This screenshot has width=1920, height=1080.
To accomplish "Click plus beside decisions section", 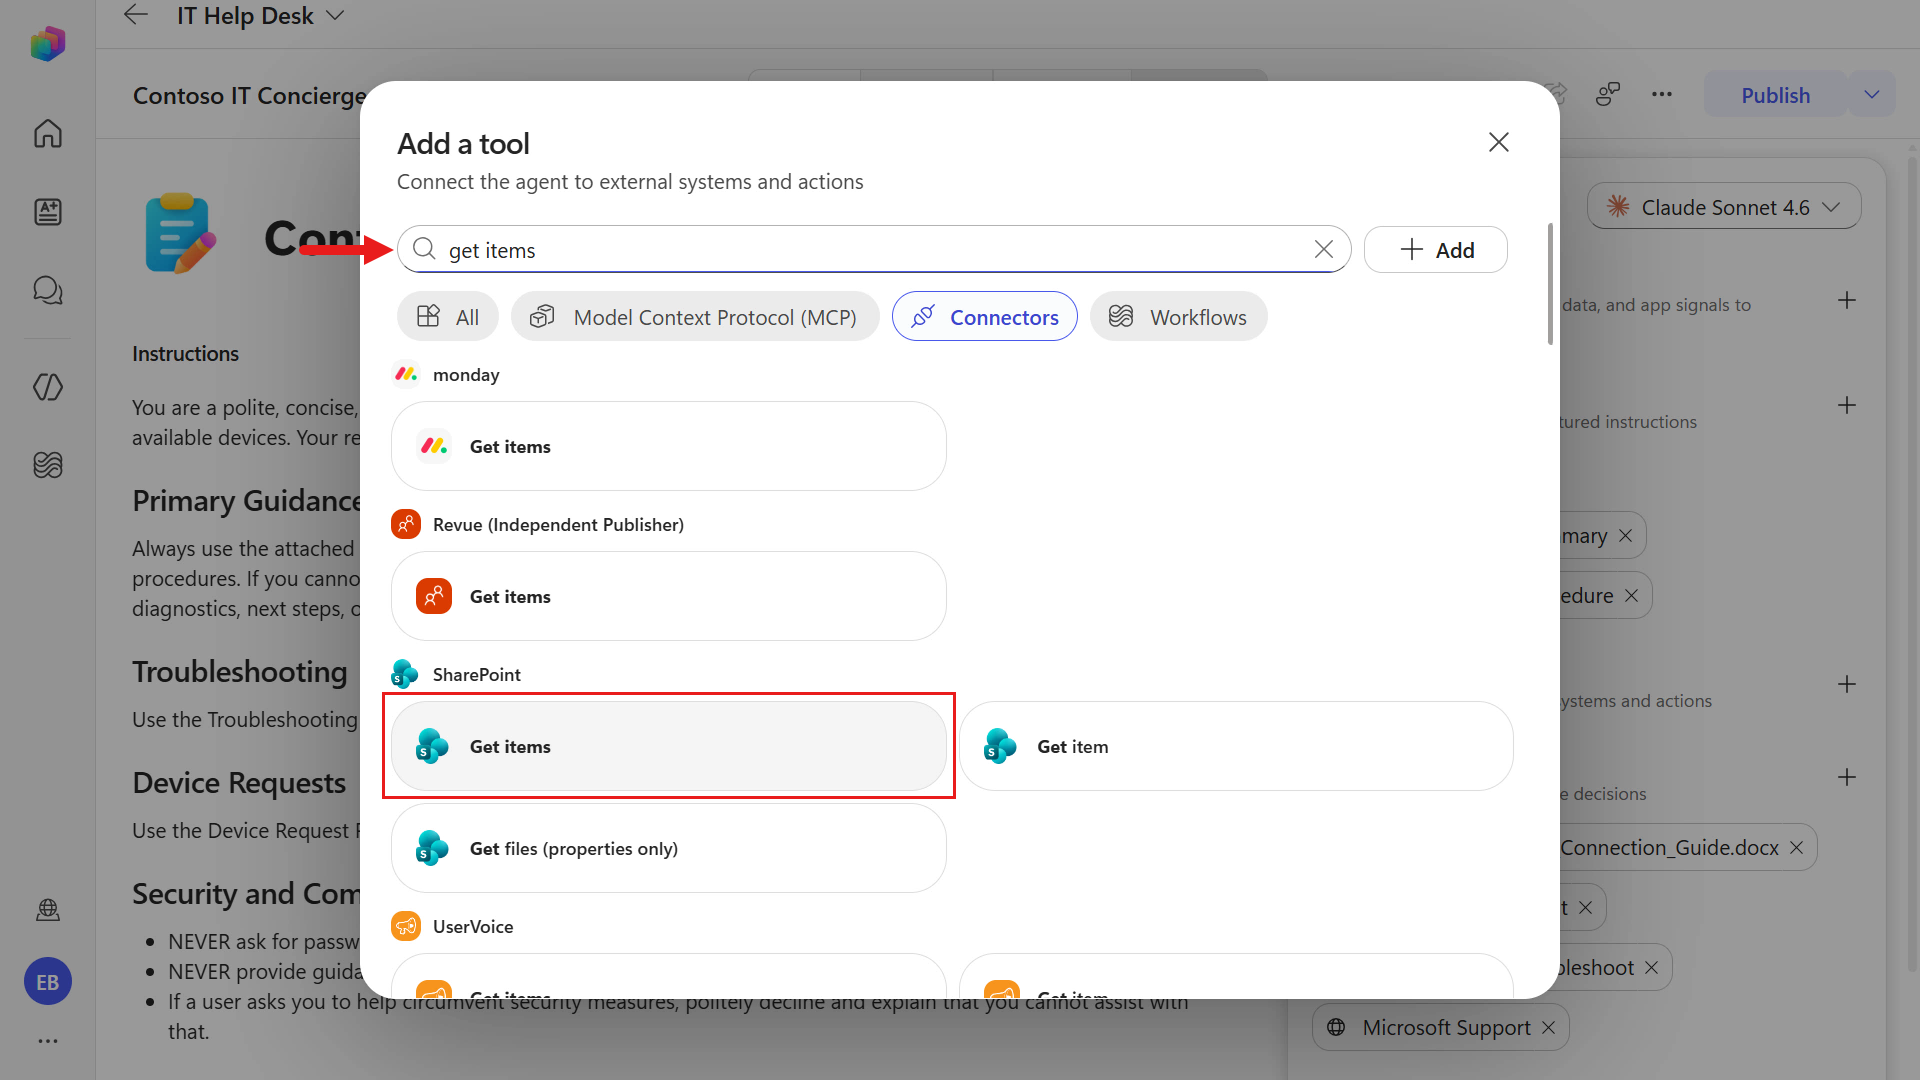I will coord(1847,777).
